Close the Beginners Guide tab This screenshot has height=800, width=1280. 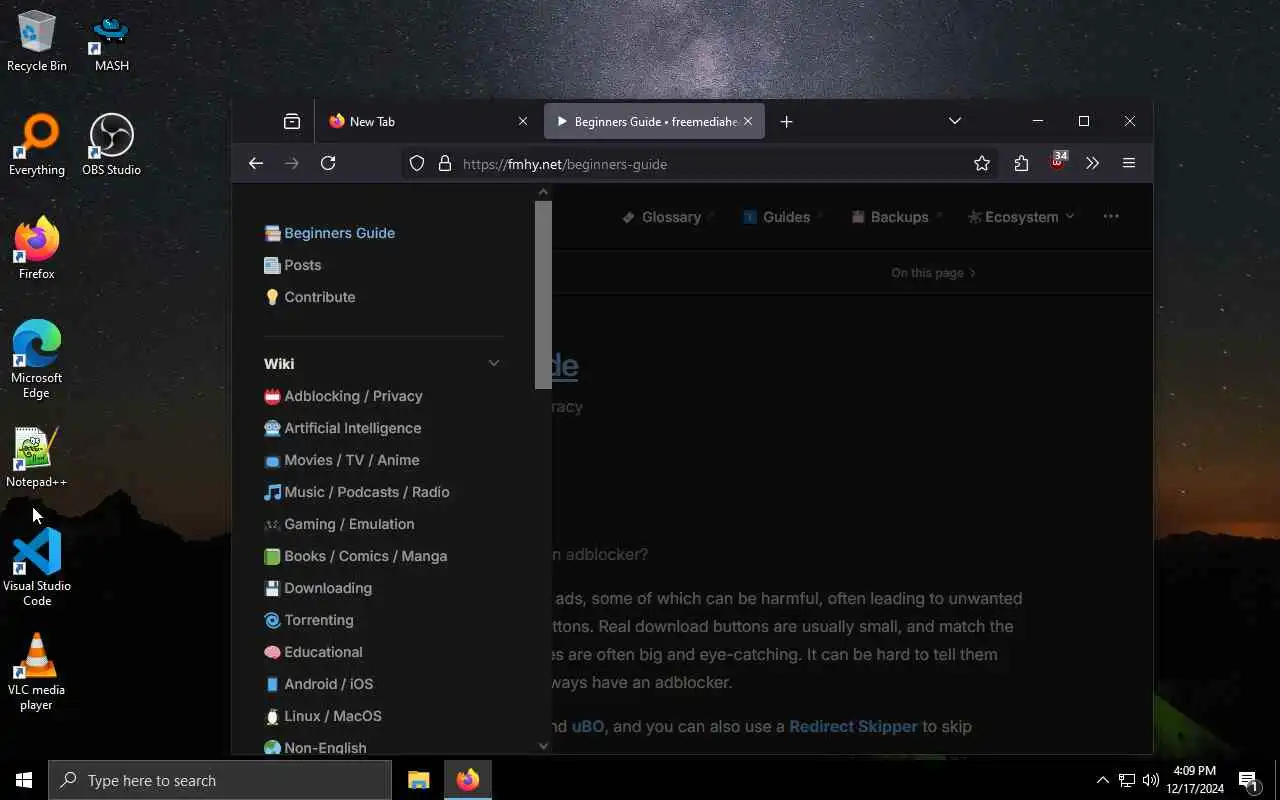[x=747, y=121]
